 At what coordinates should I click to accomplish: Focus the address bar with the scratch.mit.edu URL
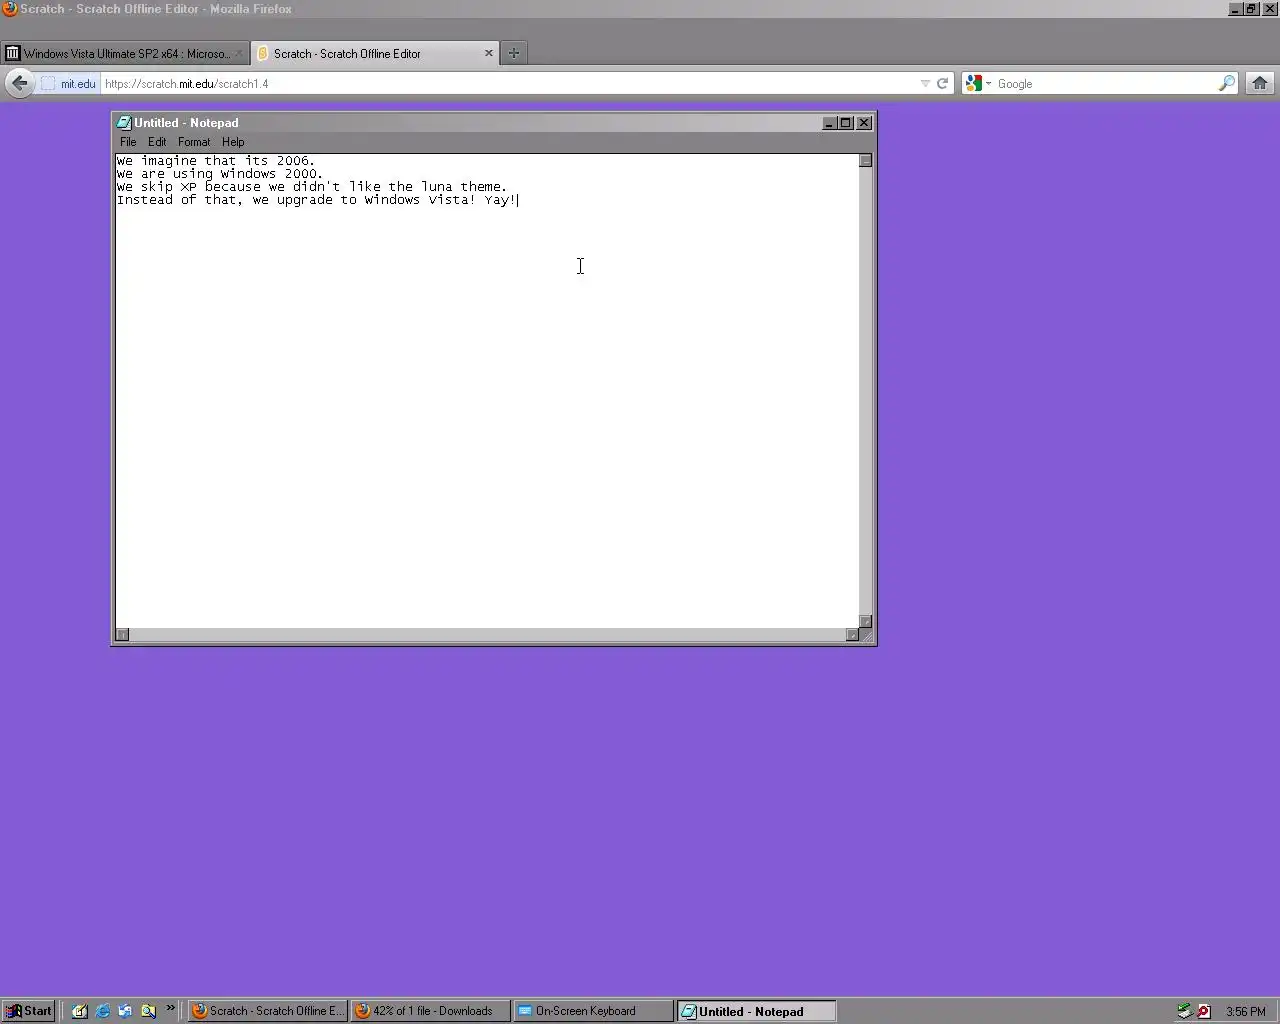(x=508, y=83)
